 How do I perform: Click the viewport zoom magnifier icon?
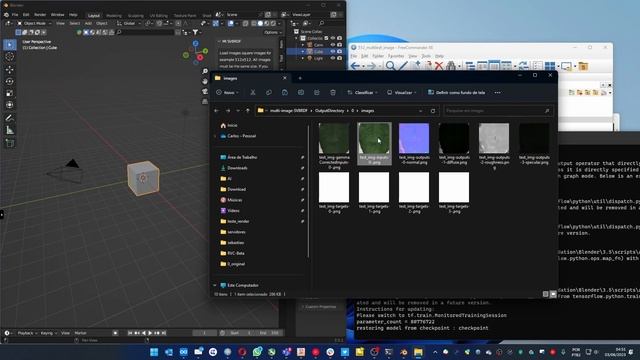pos(205,71)
